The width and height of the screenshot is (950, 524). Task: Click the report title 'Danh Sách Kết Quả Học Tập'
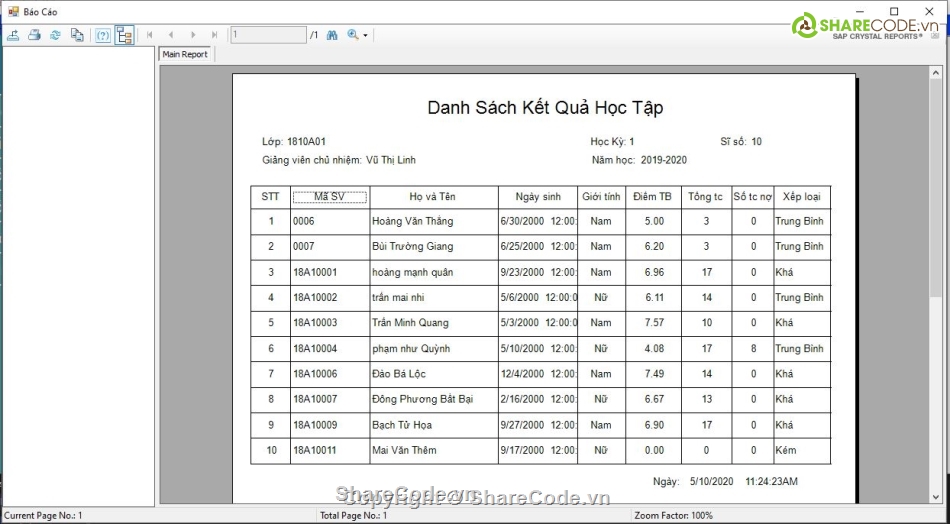coord(544,108)
